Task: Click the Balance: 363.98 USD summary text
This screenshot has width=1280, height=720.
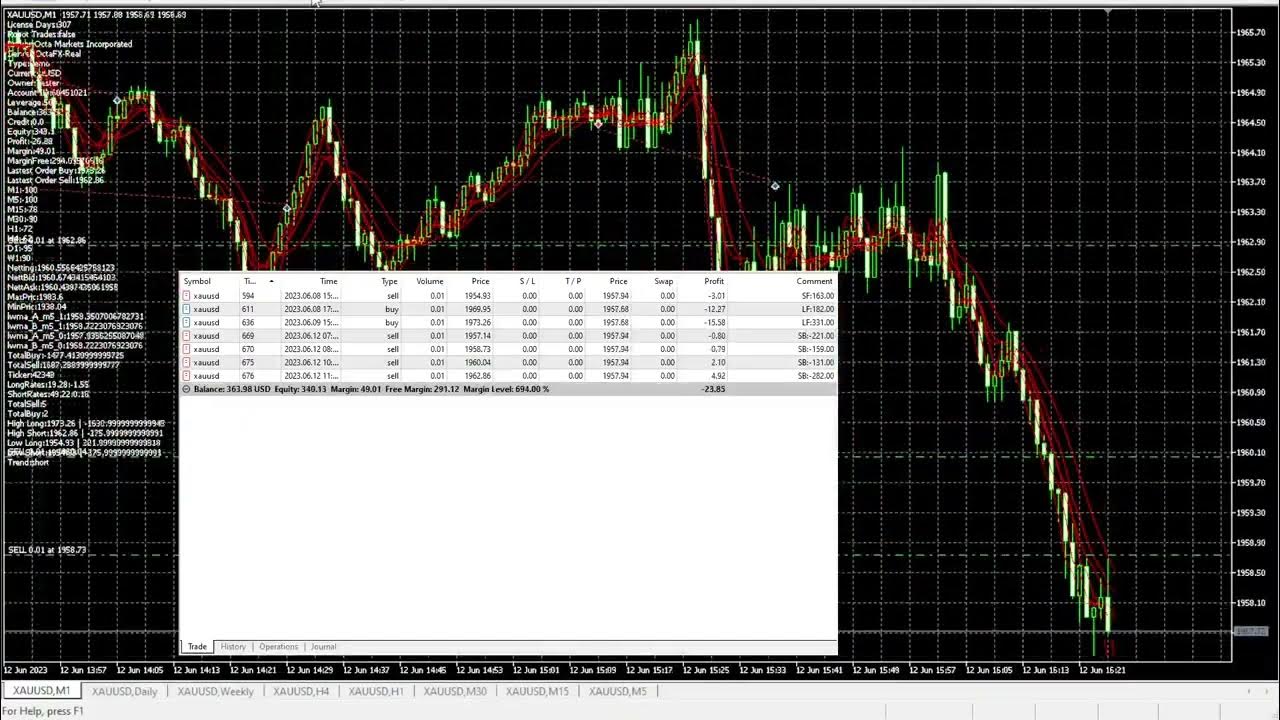Action: pos(232,389)
